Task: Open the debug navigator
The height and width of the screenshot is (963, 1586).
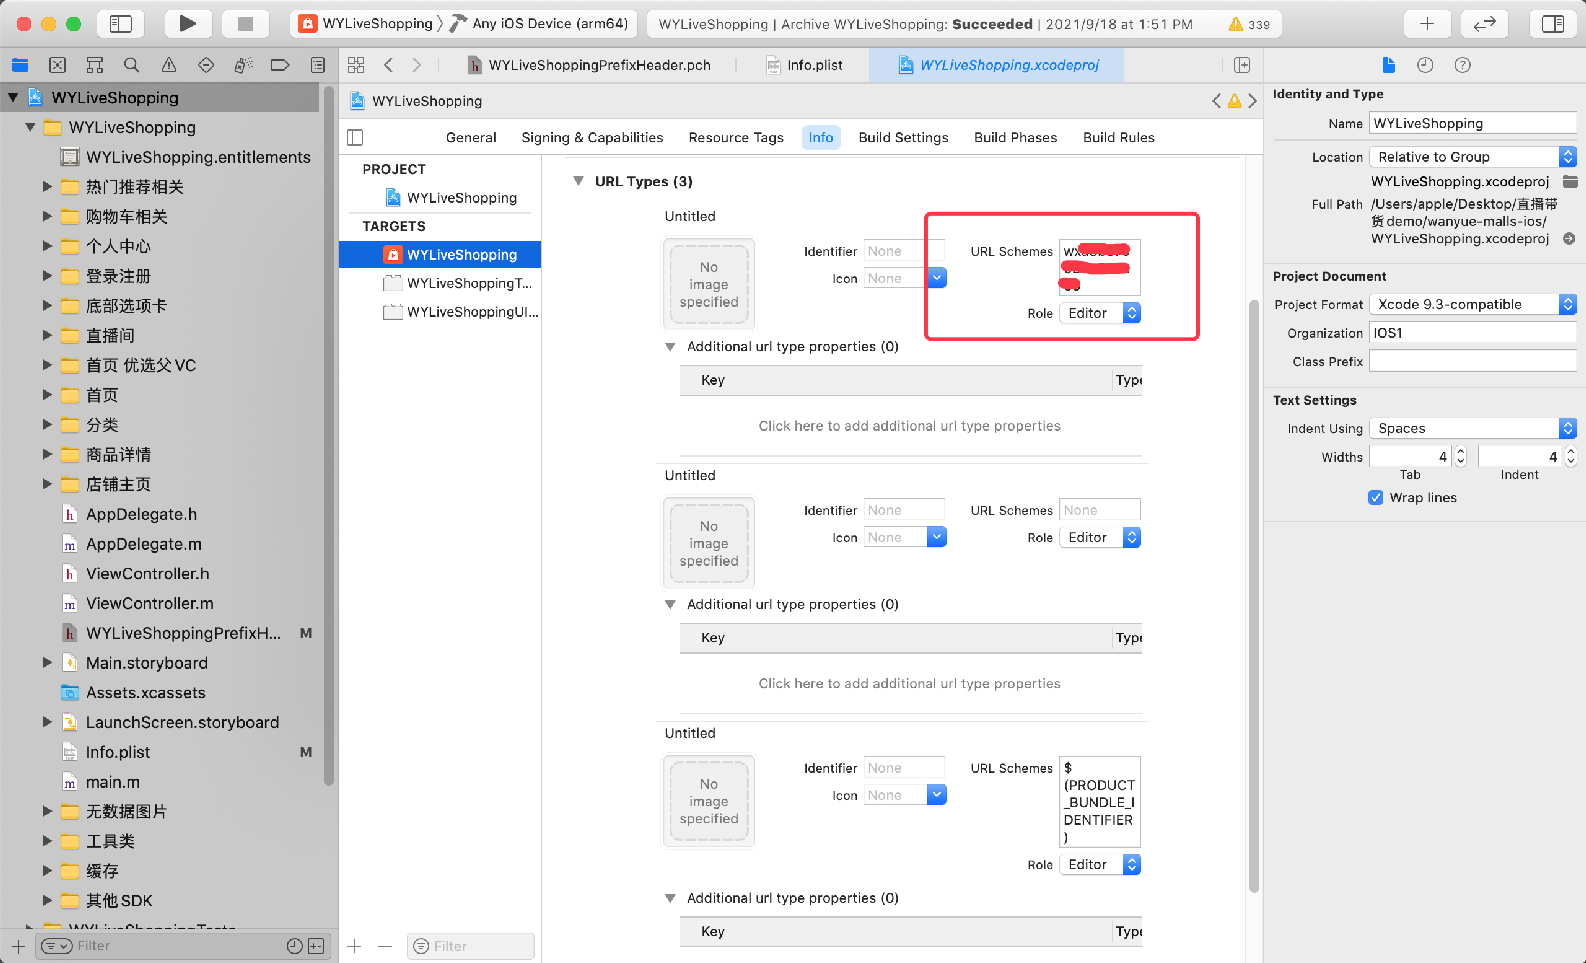Action: click(x=243, y=65)
